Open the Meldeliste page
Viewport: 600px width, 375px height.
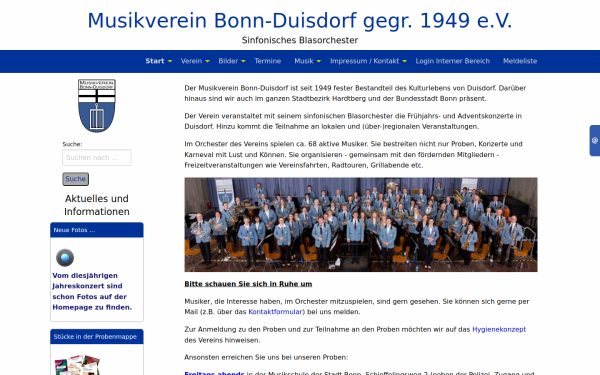tap(520, 61)
